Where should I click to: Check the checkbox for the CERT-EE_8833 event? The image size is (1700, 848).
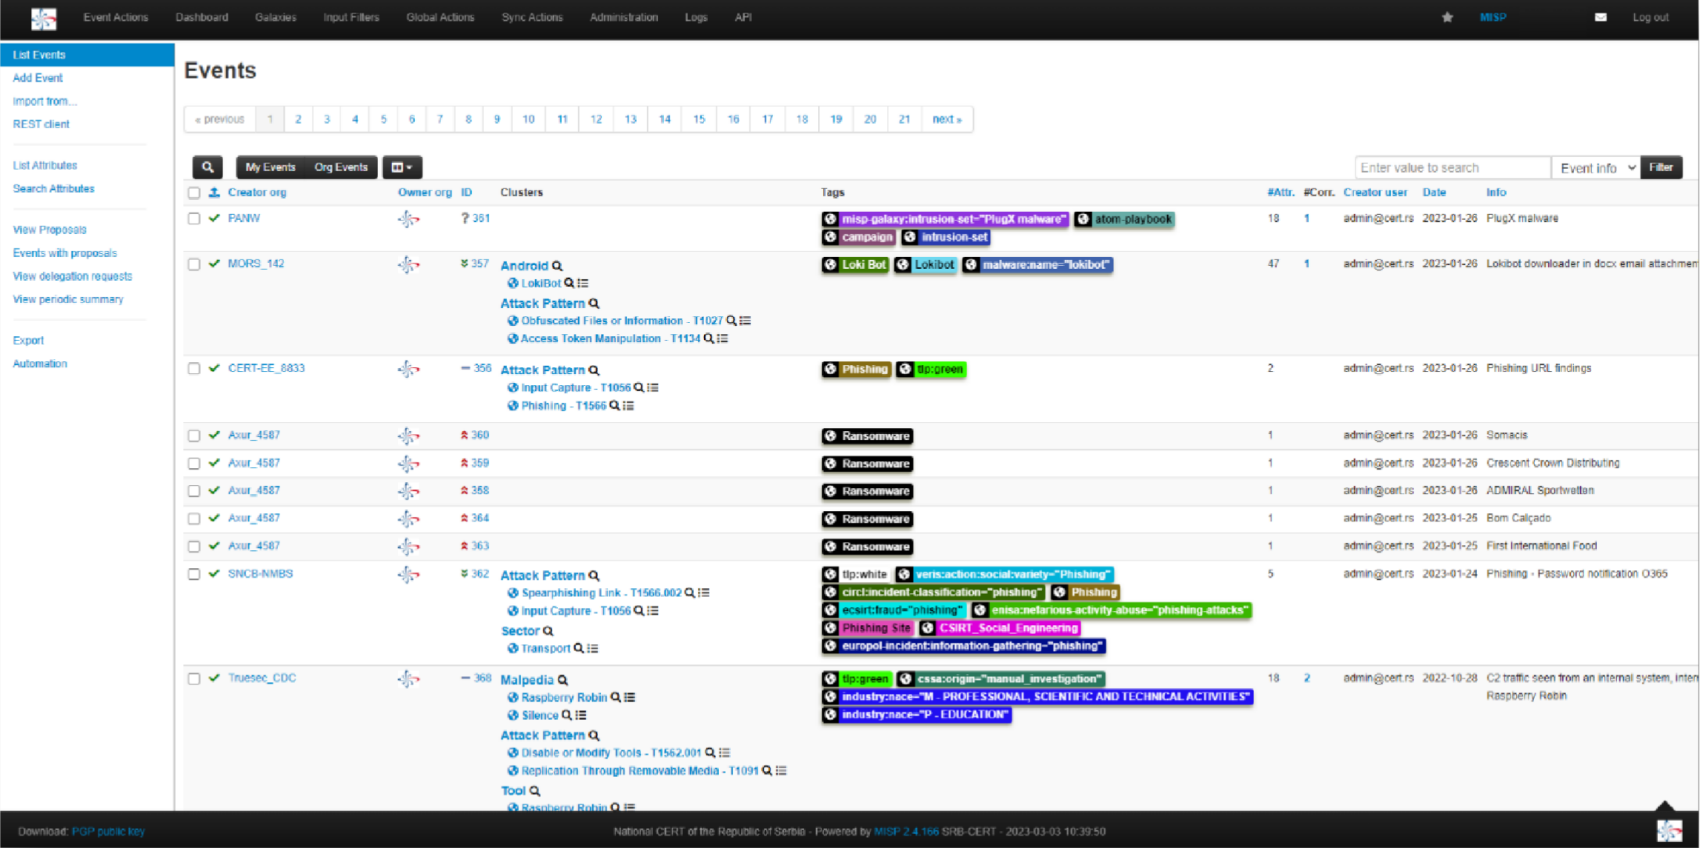194,369
